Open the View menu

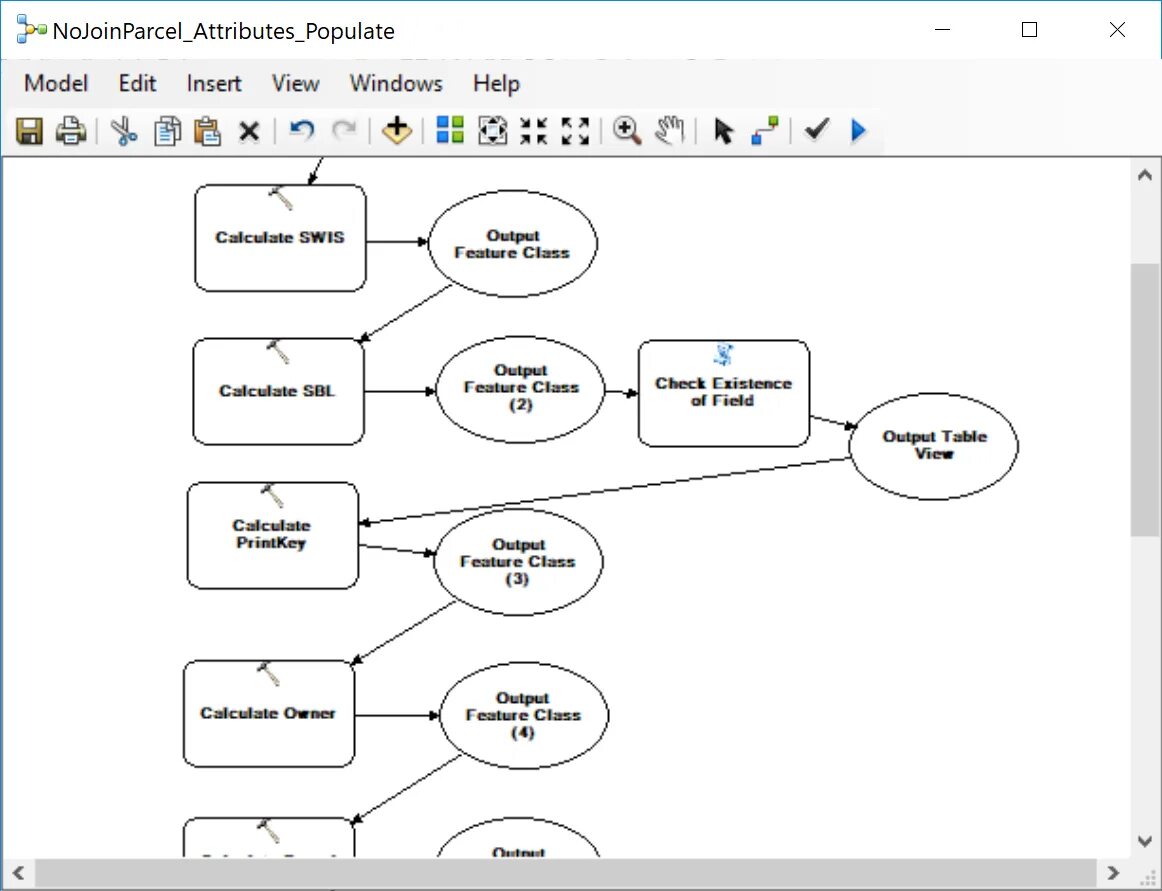(295, 83)
